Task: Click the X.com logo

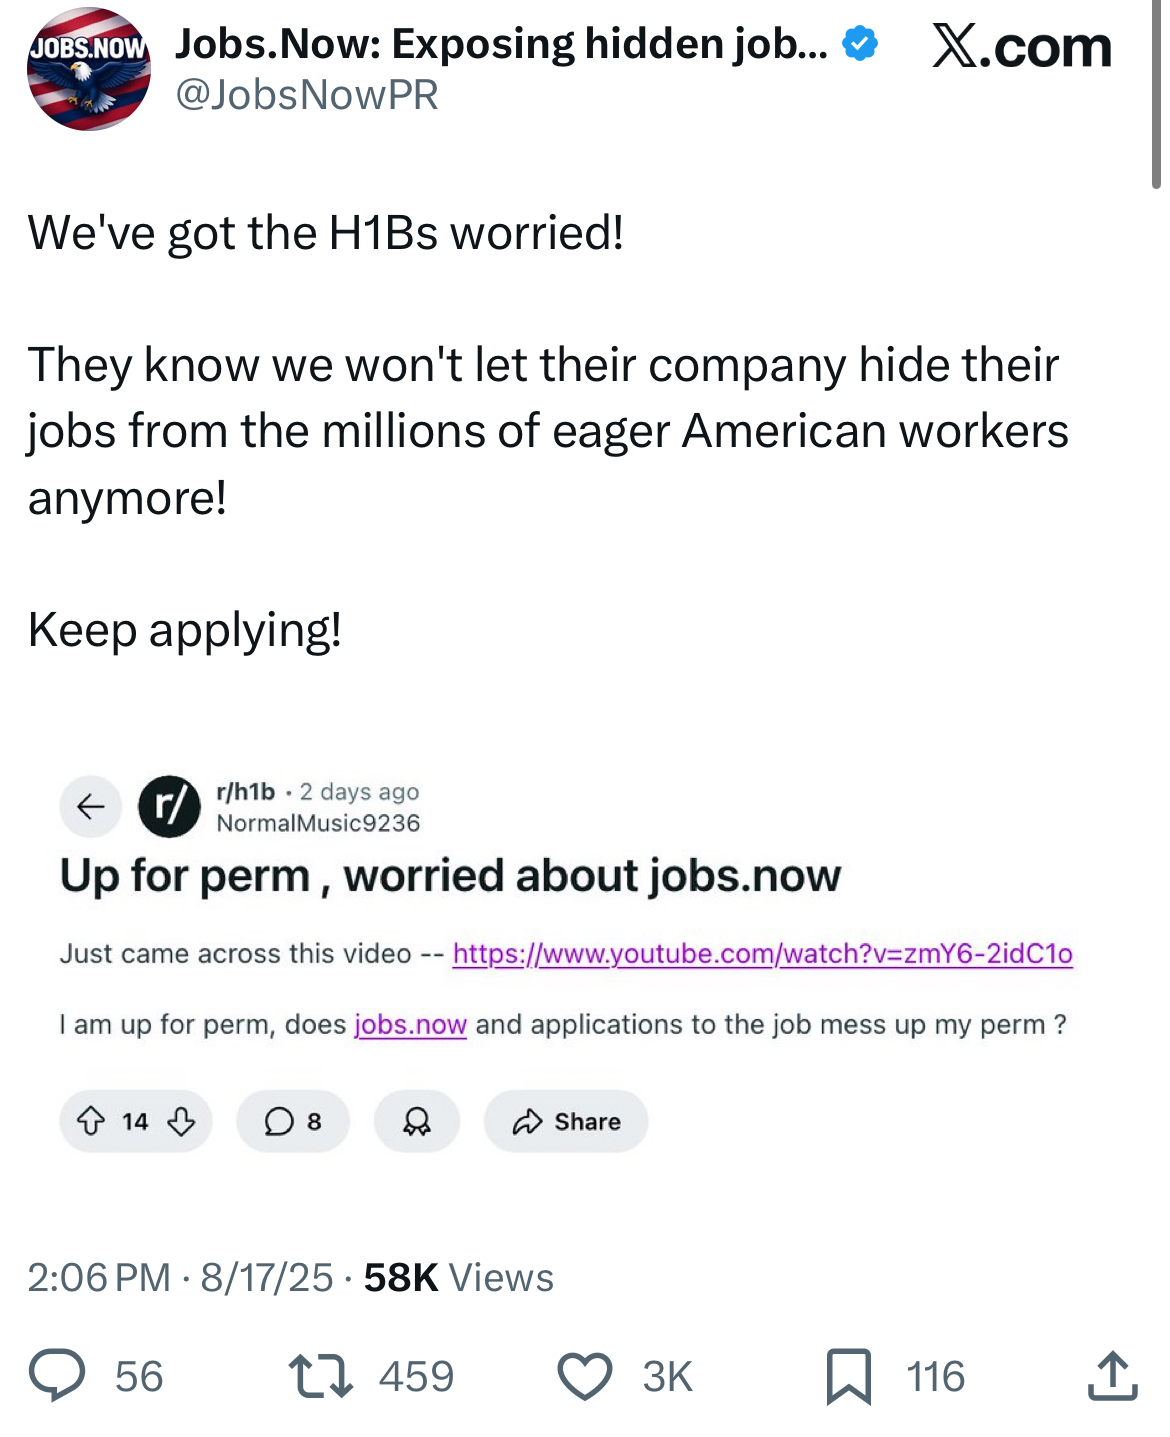Action: coord(1021,47)
